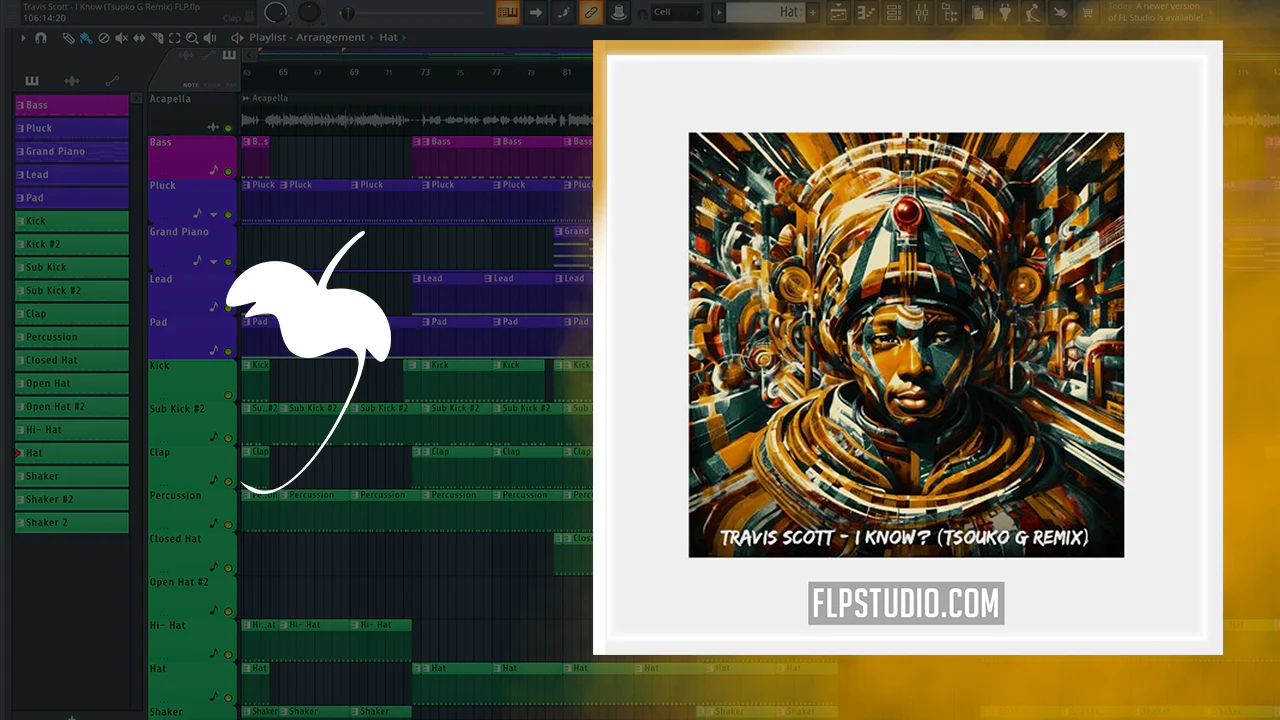The width and height of the screenshot is (1280, 720).
Task: Click the arrow icon beside the piano keyboard icon
Action: [x=536, y=13]
